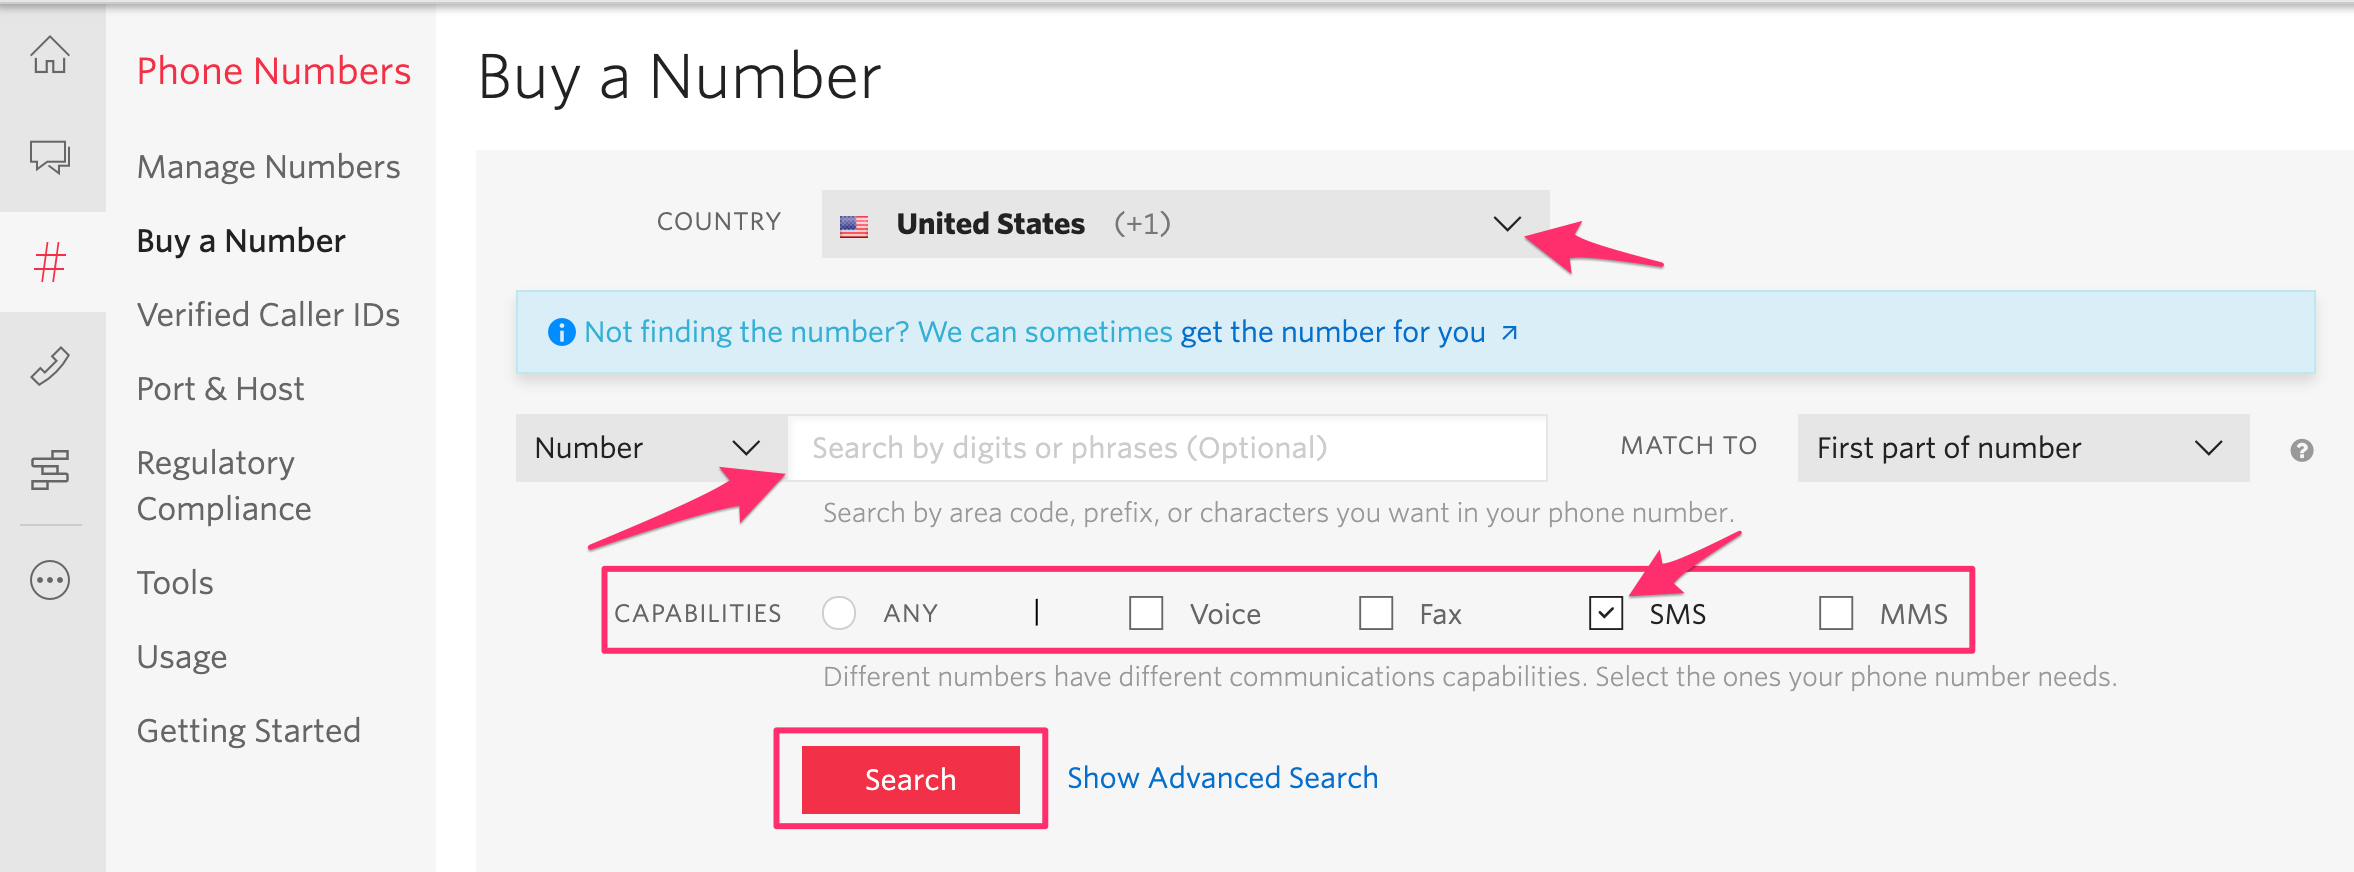Open the Home dashboard icon

click(x=52, y=57)
